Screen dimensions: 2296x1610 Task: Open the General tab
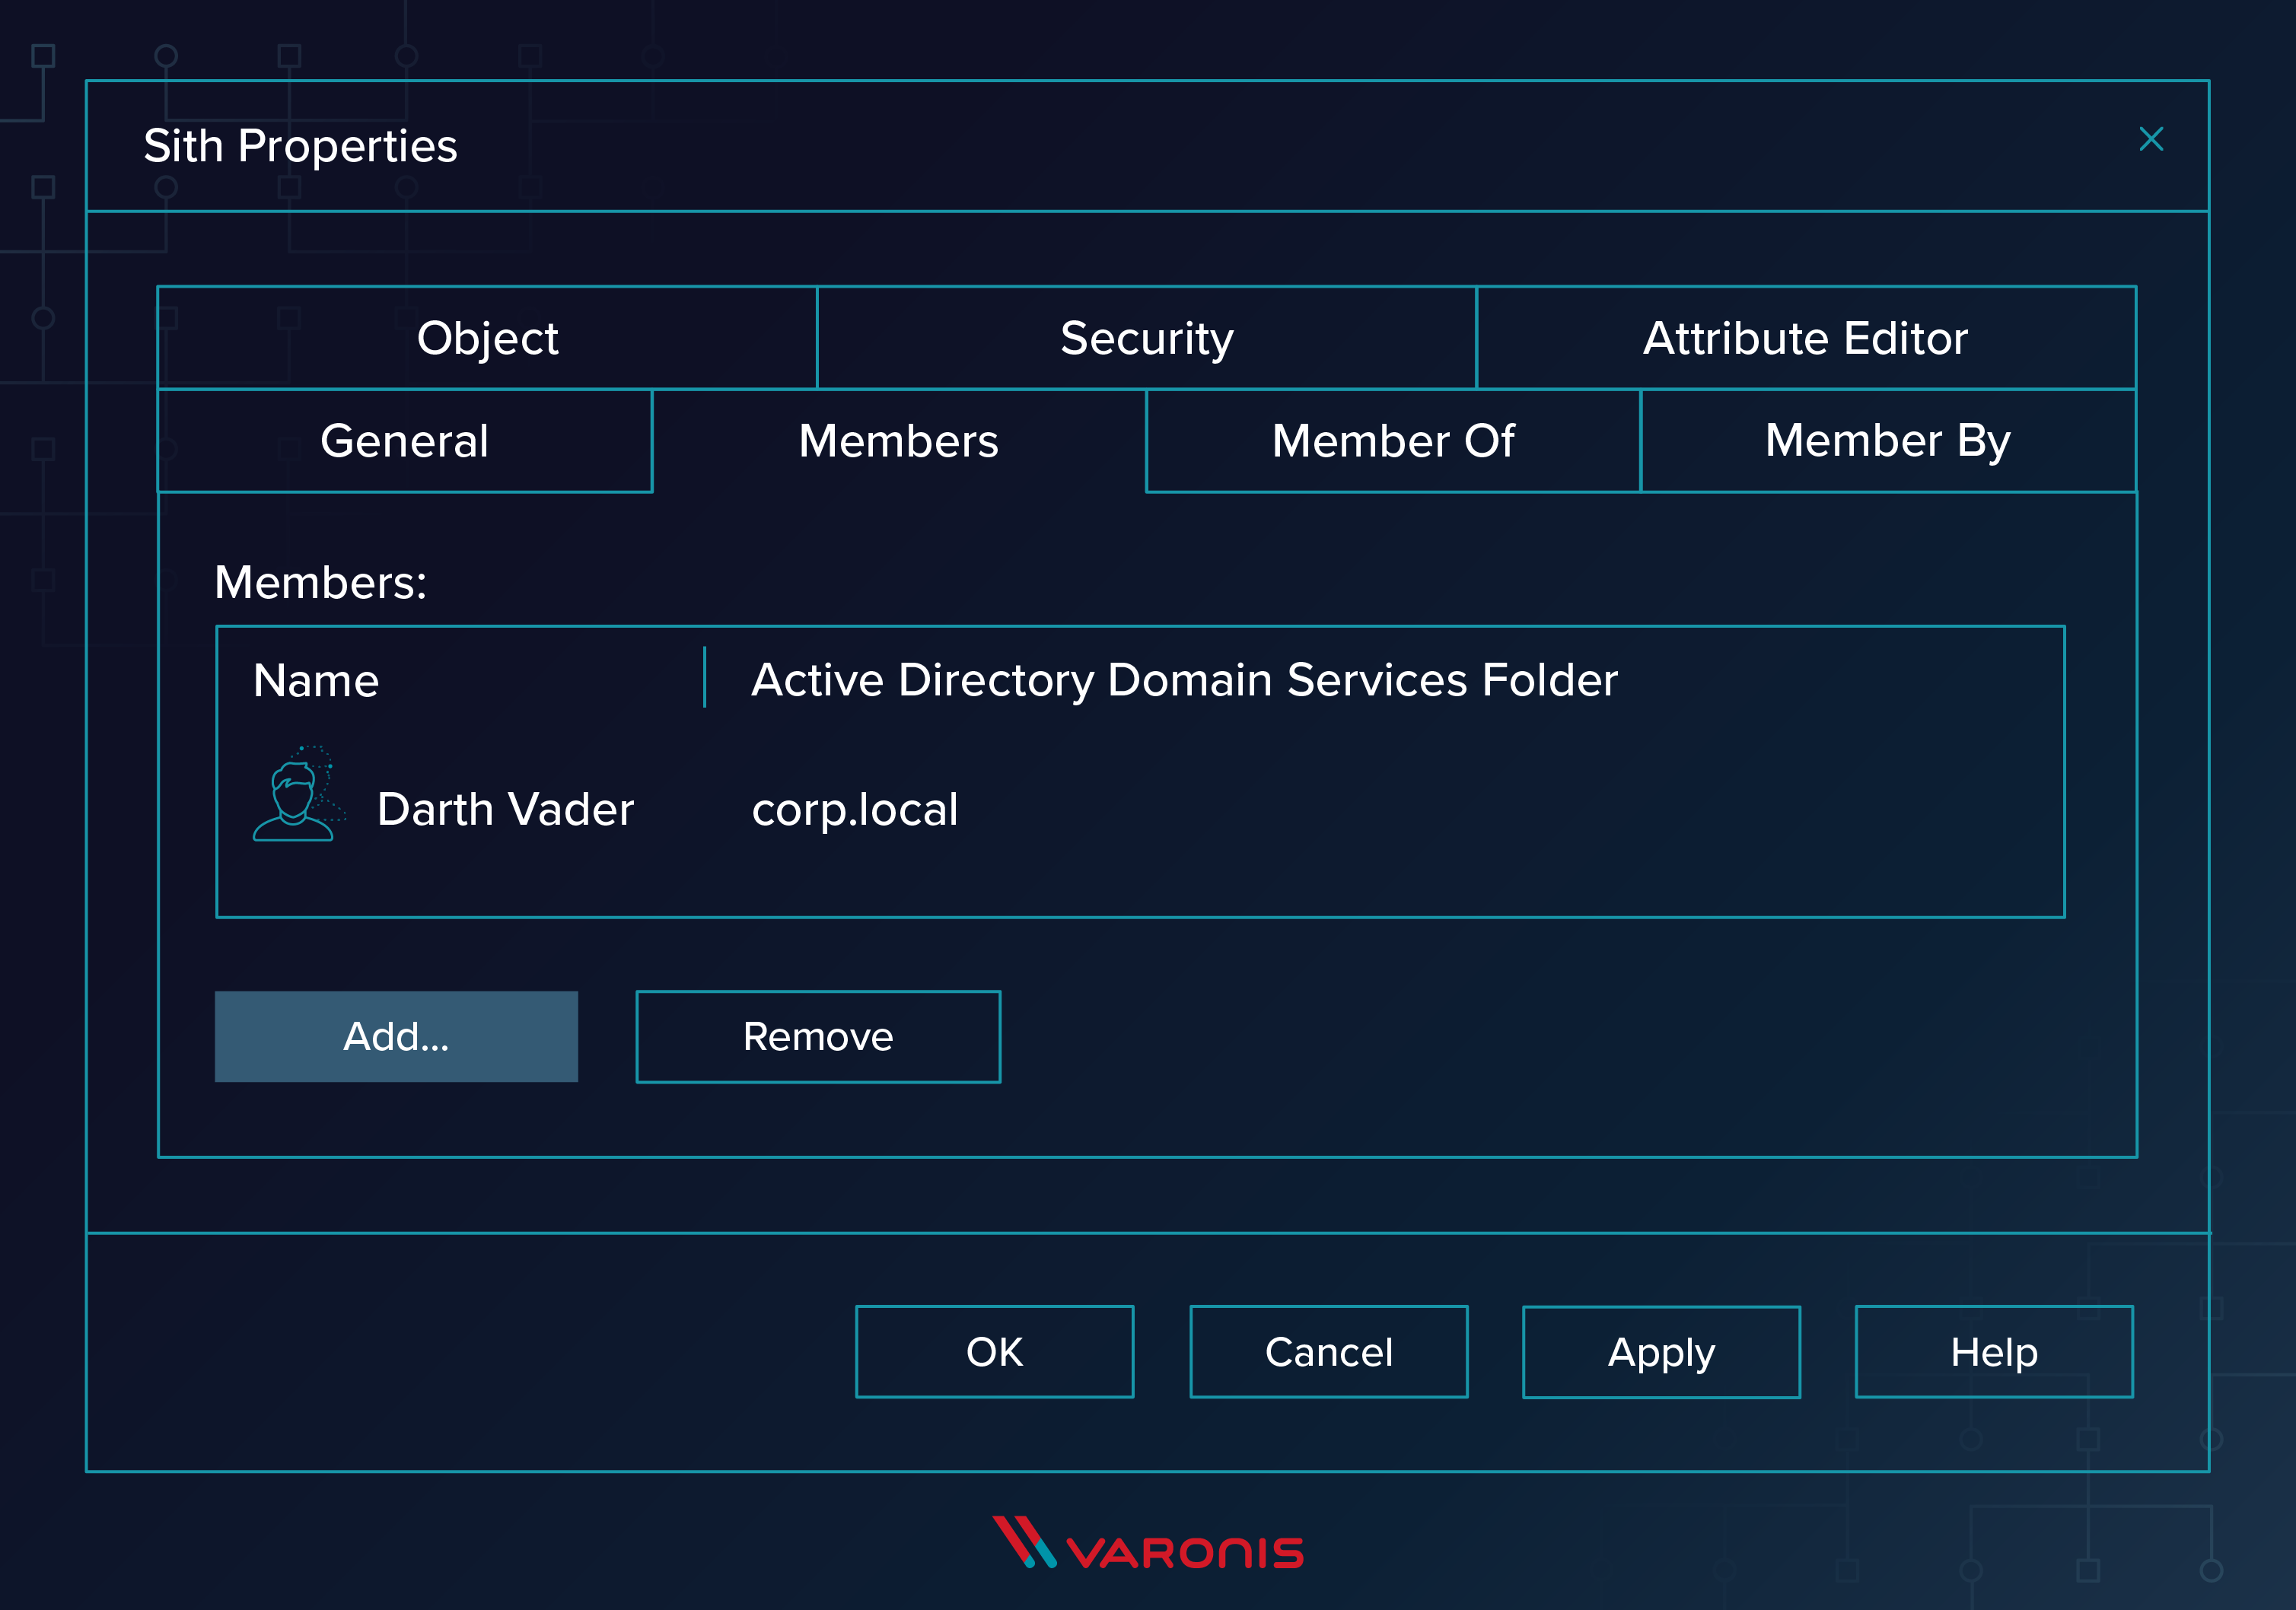point(404,441)
